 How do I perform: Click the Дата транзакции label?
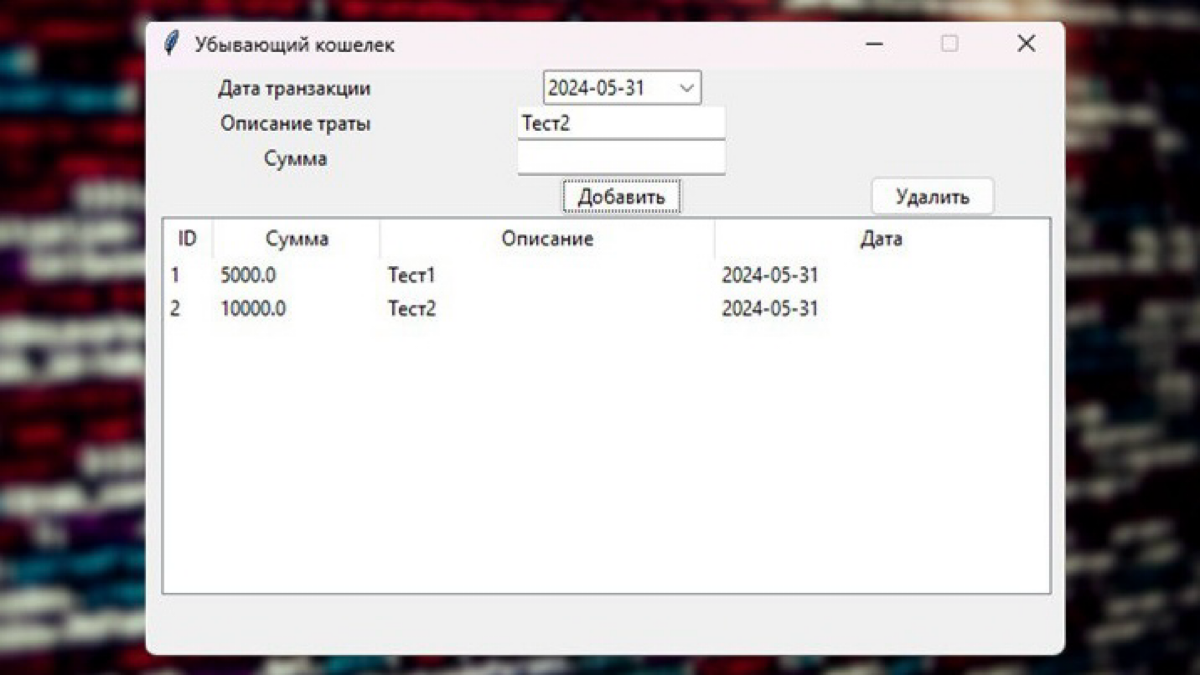(293, 88)
